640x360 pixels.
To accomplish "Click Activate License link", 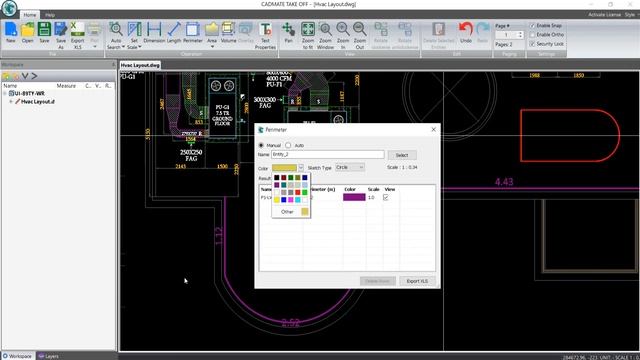I will [604, 14].
